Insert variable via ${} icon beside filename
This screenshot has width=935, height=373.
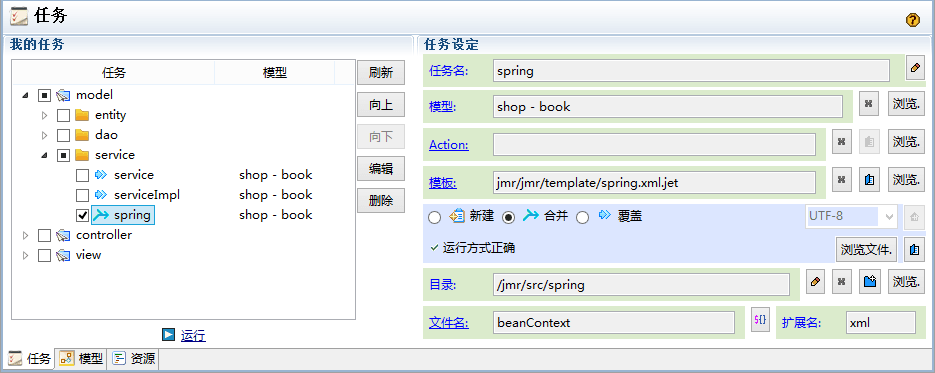coord(760,319)
